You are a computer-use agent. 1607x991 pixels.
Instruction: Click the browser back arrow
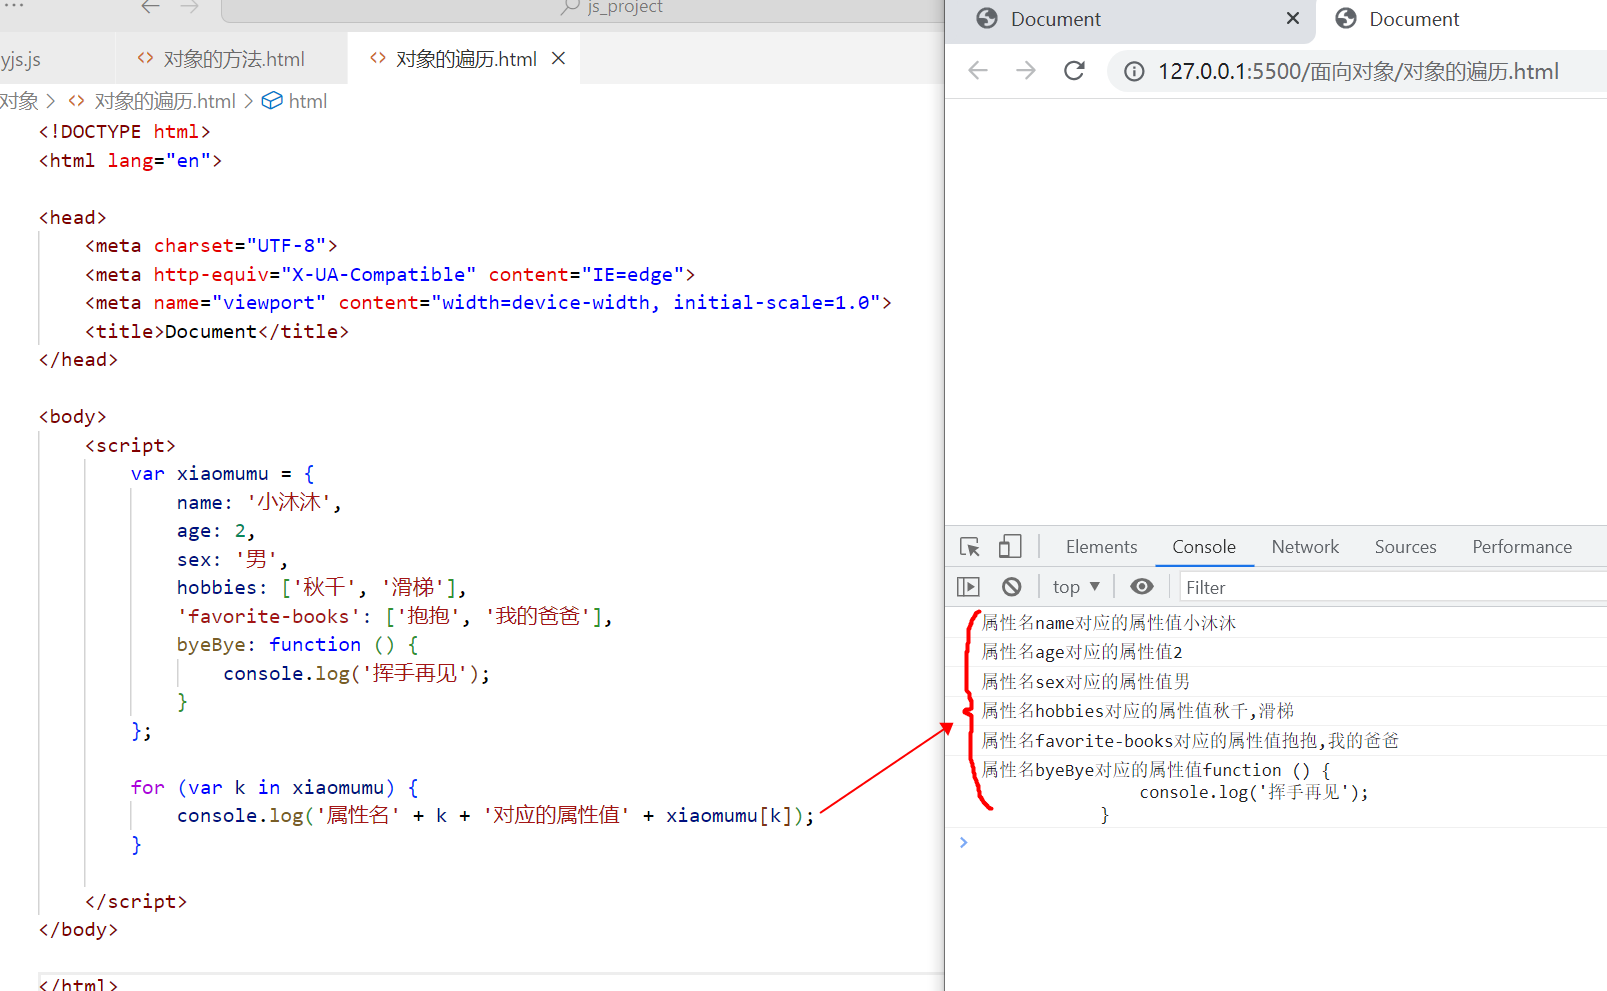(x=978, y=71)
